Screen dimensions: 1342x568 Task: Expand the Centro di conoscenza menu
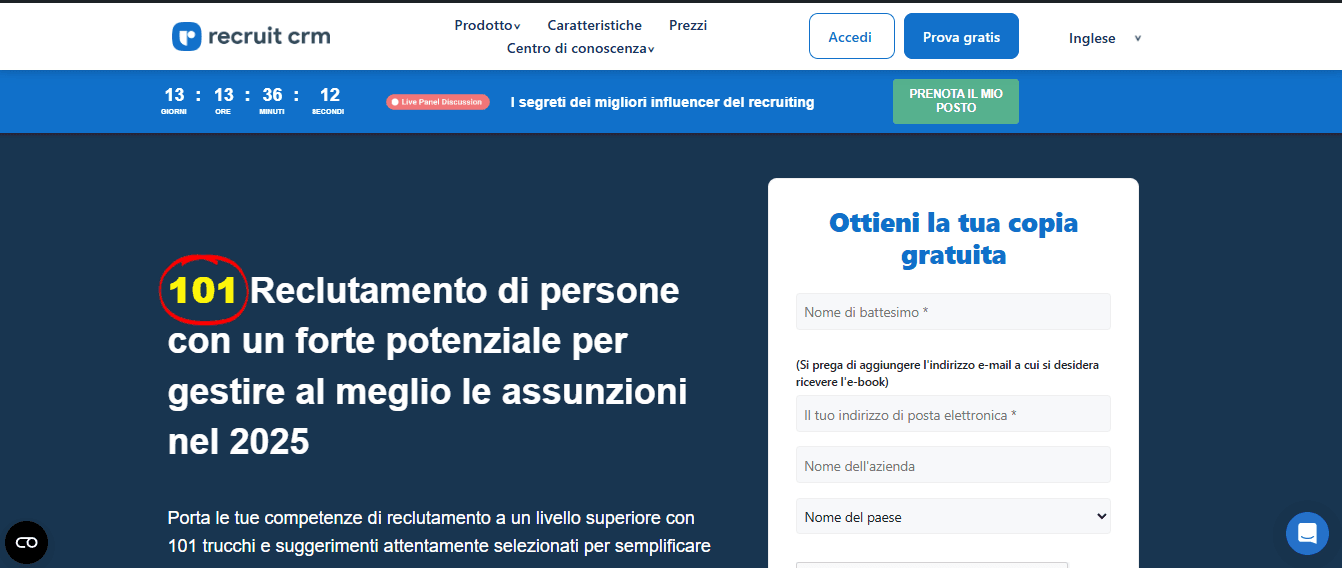click(580, 48)
